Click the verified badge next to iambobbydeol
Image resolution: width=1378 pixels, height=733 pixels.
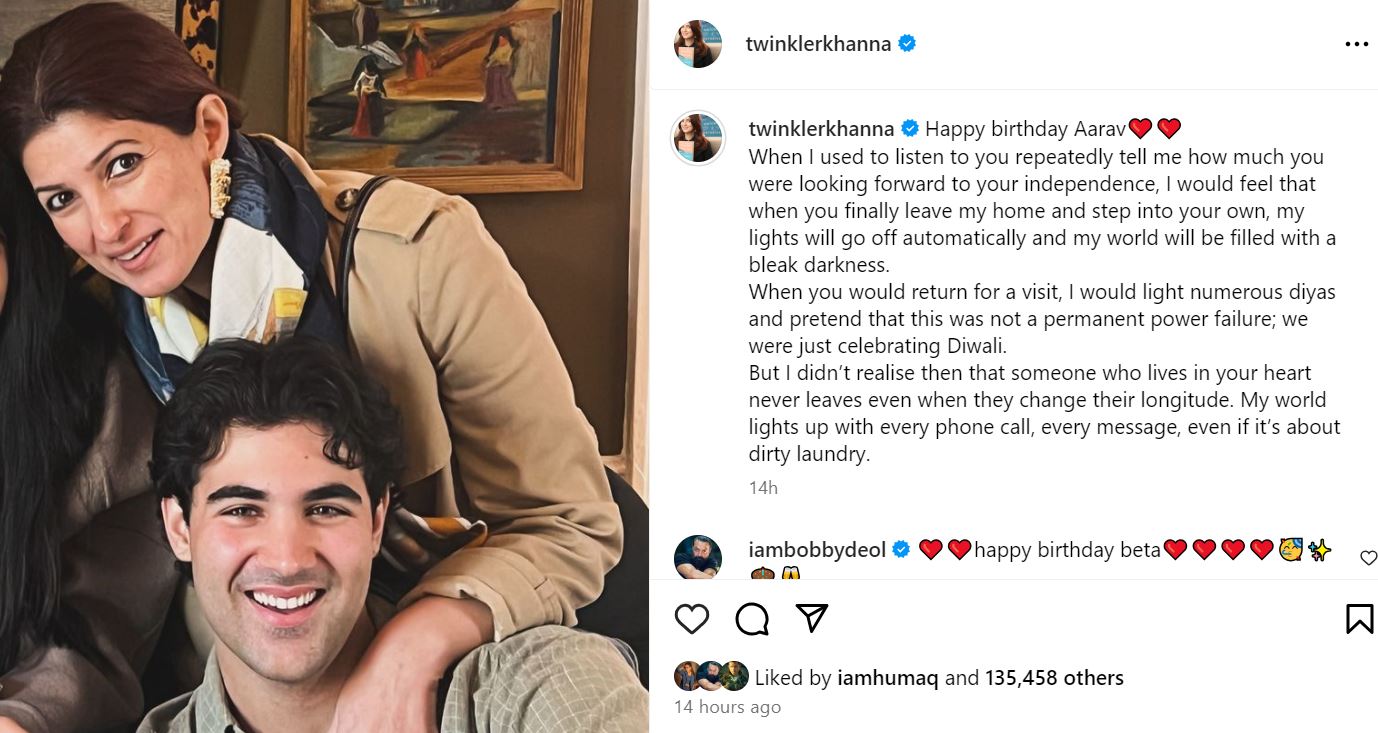pyautogui.click(x=901, y=550)
